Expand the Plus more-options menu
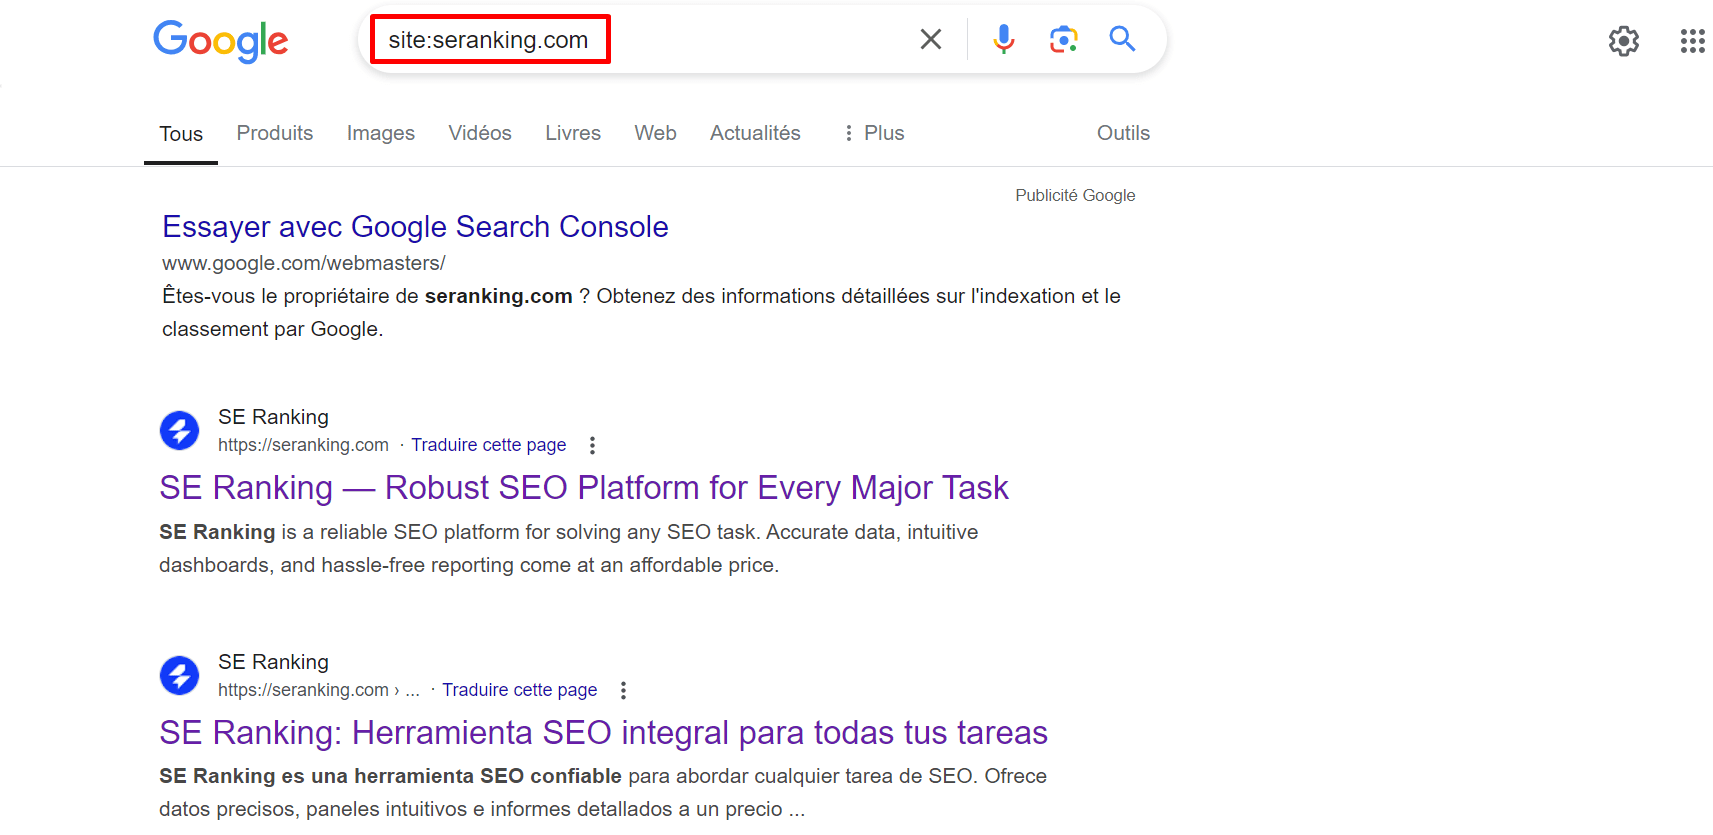 coord(873,133)
